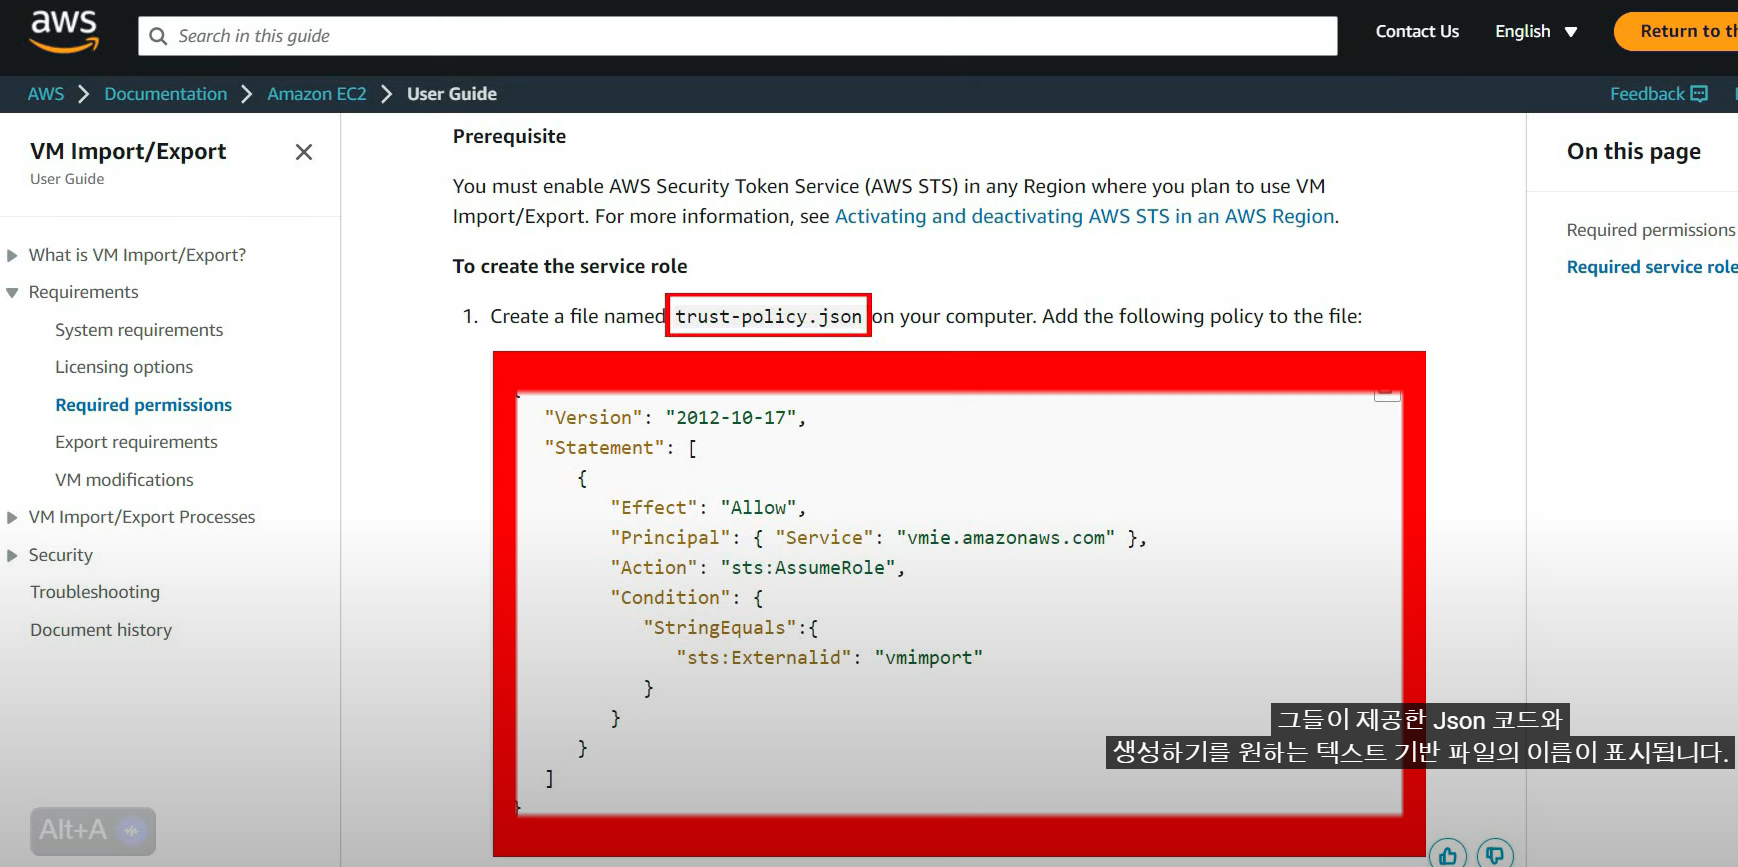Expand What is VM Import/Export?

[12, 255]
